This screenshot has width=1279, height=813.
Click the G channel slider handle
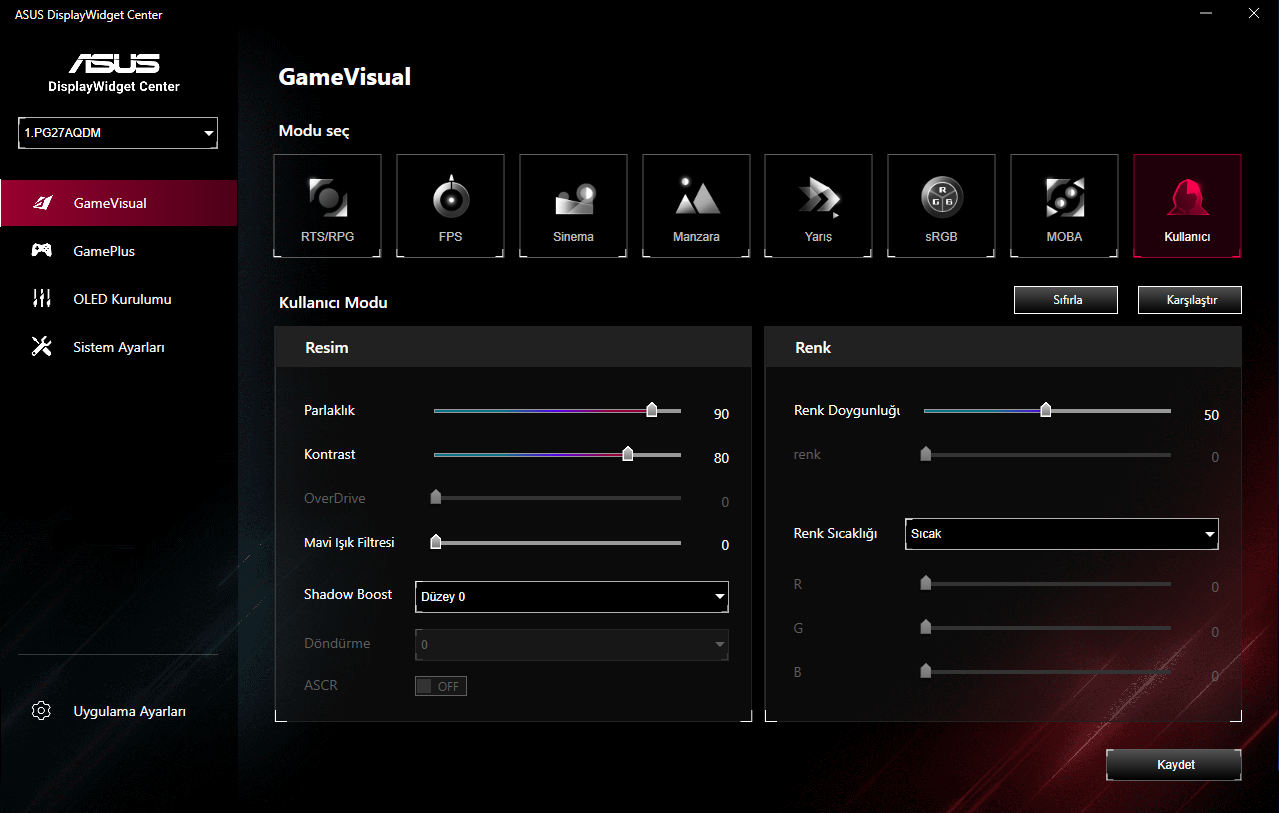click(x=926, y=626)
